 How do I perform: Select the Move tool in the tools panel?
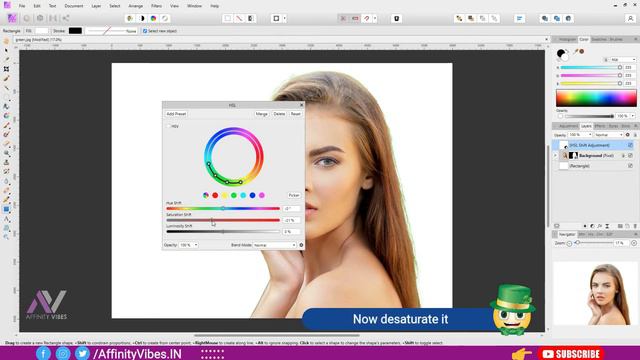pyautogui.click(x=6, y=51)
